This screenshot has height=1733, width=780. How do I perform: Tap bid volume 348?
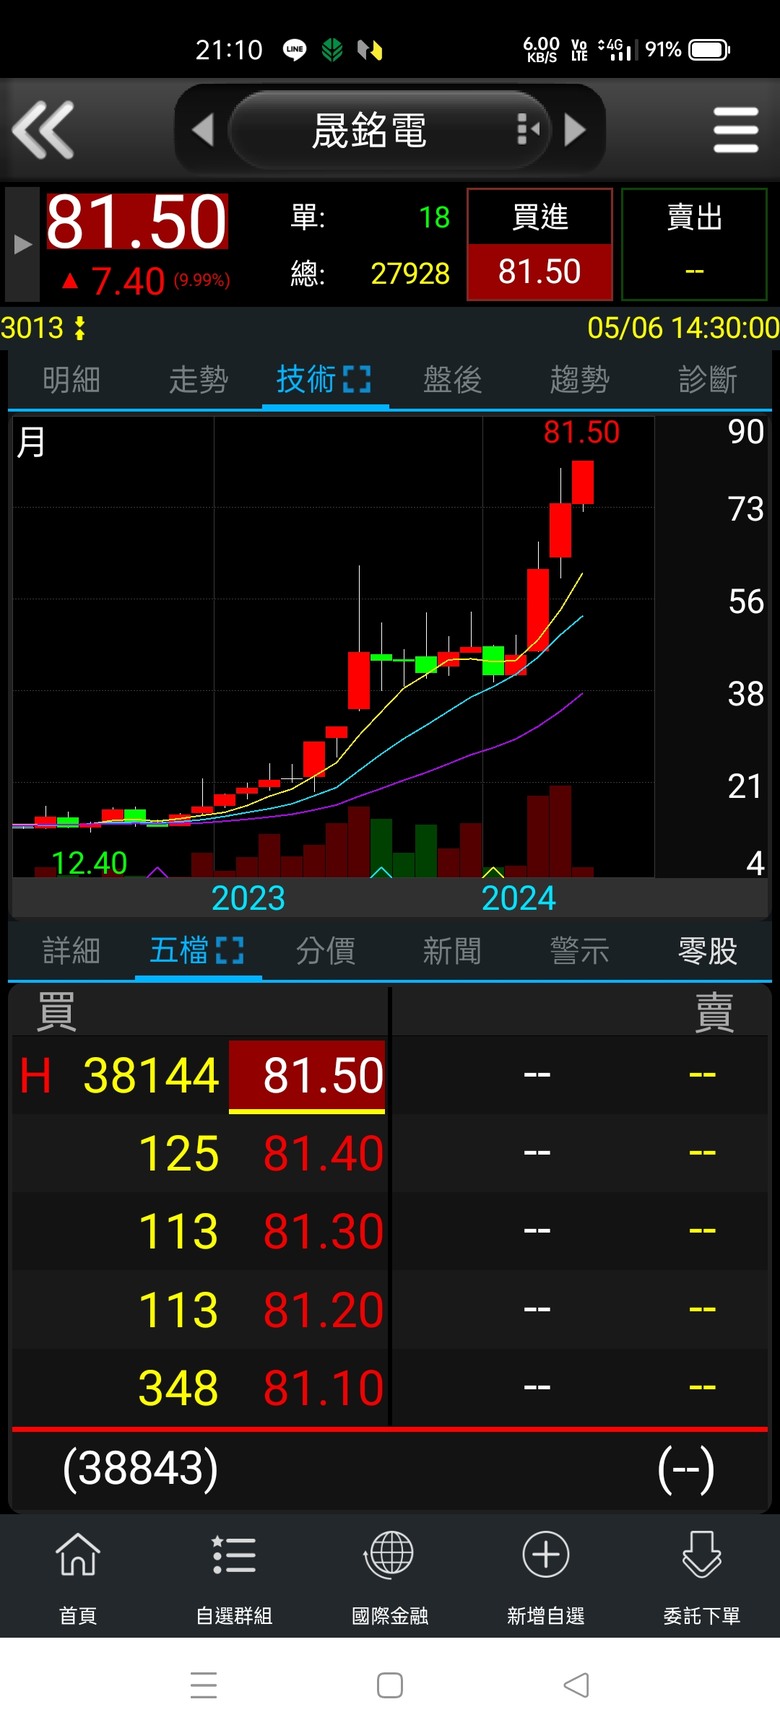178,1388
